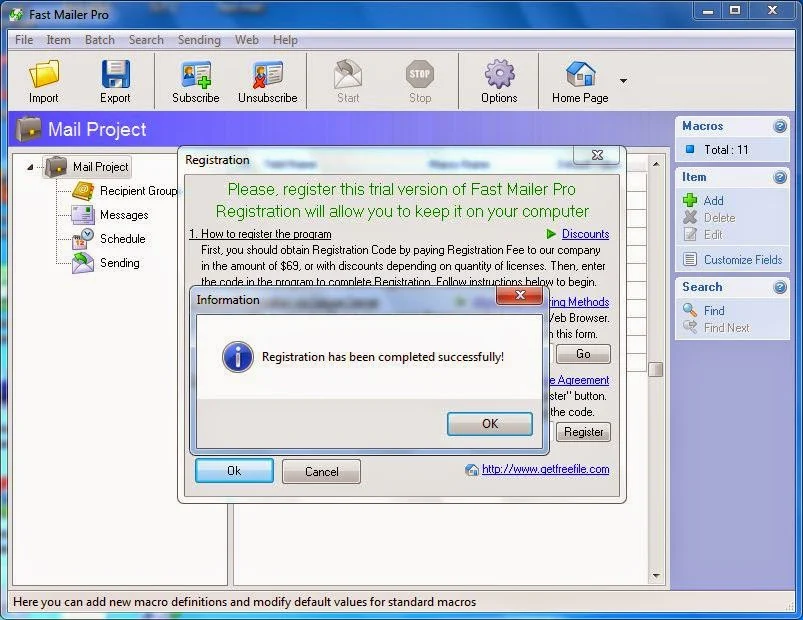The height and width of the screenshot is (620, 803).
Task: Click OK in the Information dialog
Action: pyautogui.click(x=490, y=424)
